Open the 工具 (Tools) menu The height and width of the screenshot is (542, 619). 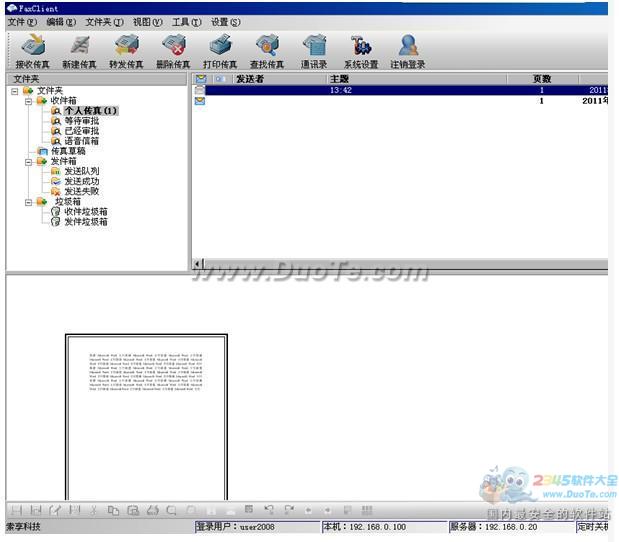[186, 22]
